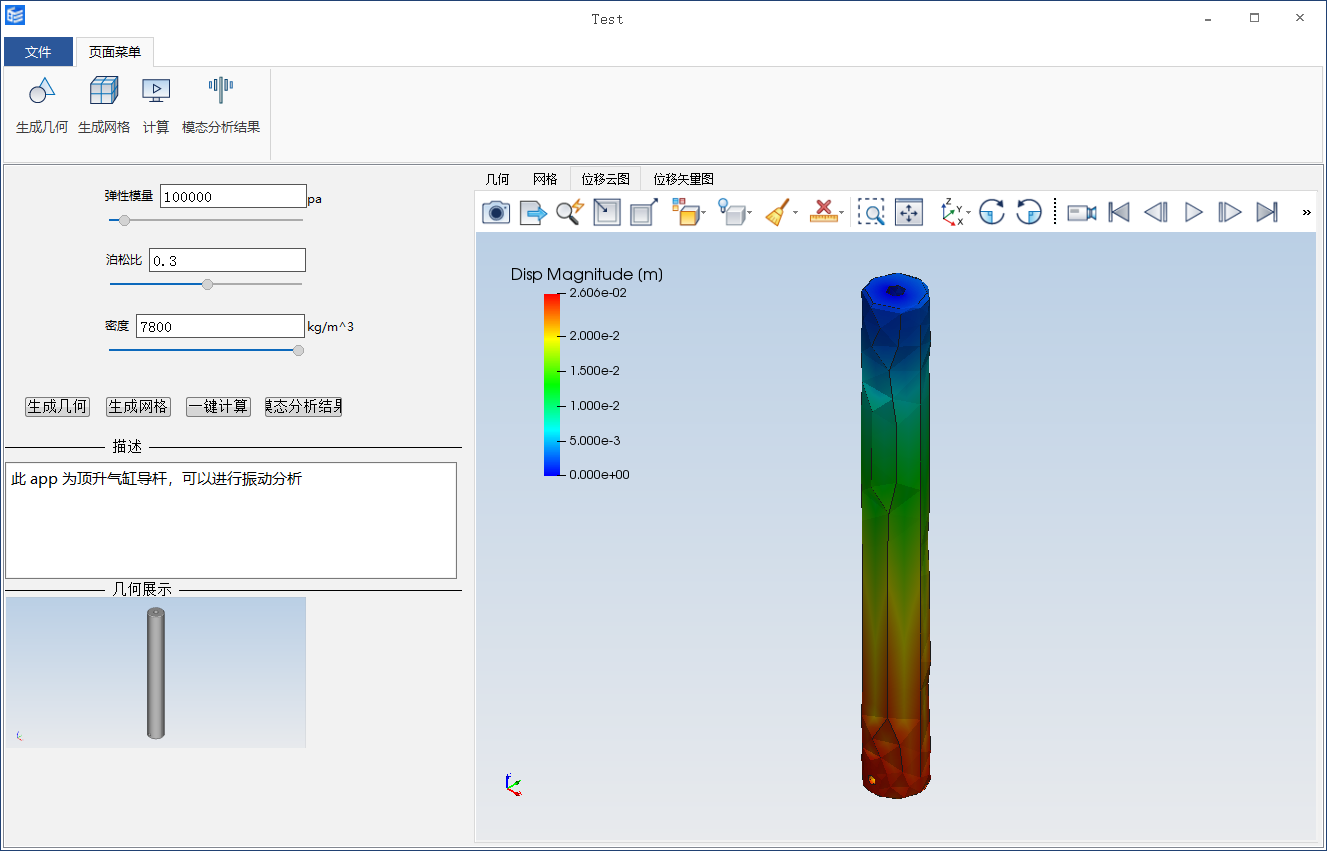This screenshot has width=1327, height=851.
Task: Jump to last animation frame
Action: coord(1267,212)
